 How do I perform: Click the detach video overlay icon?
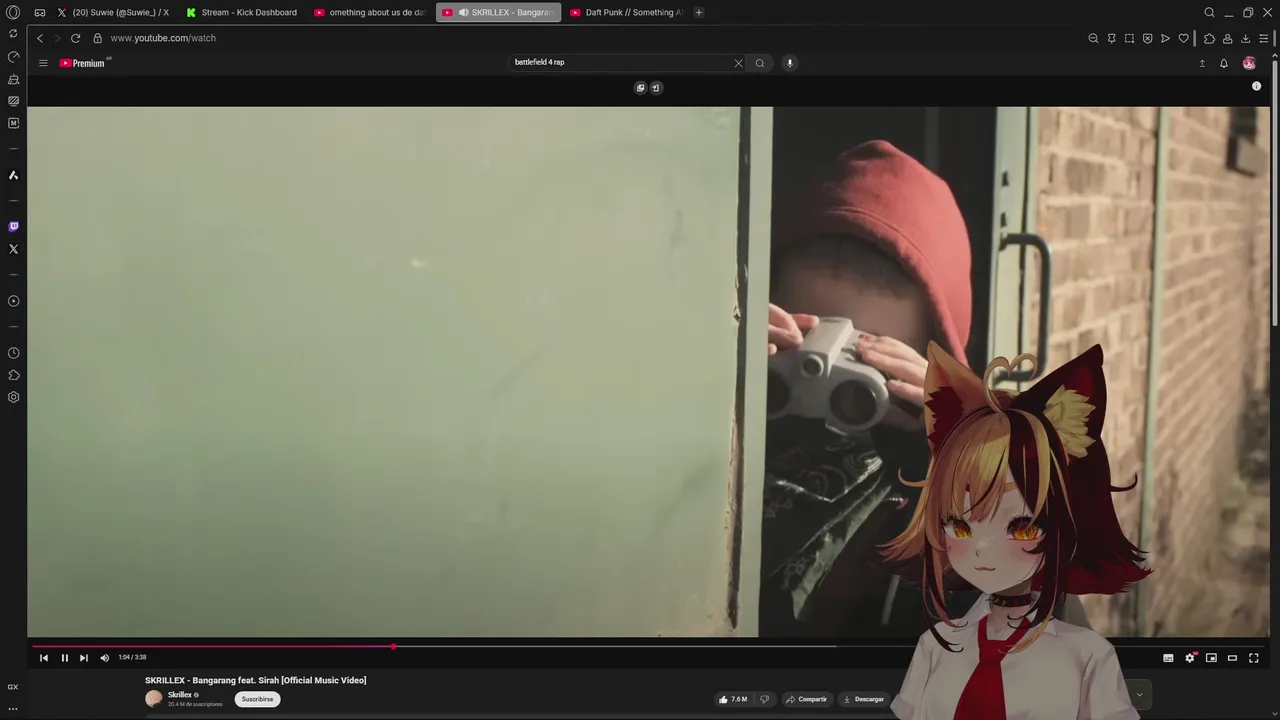(656, 88)
